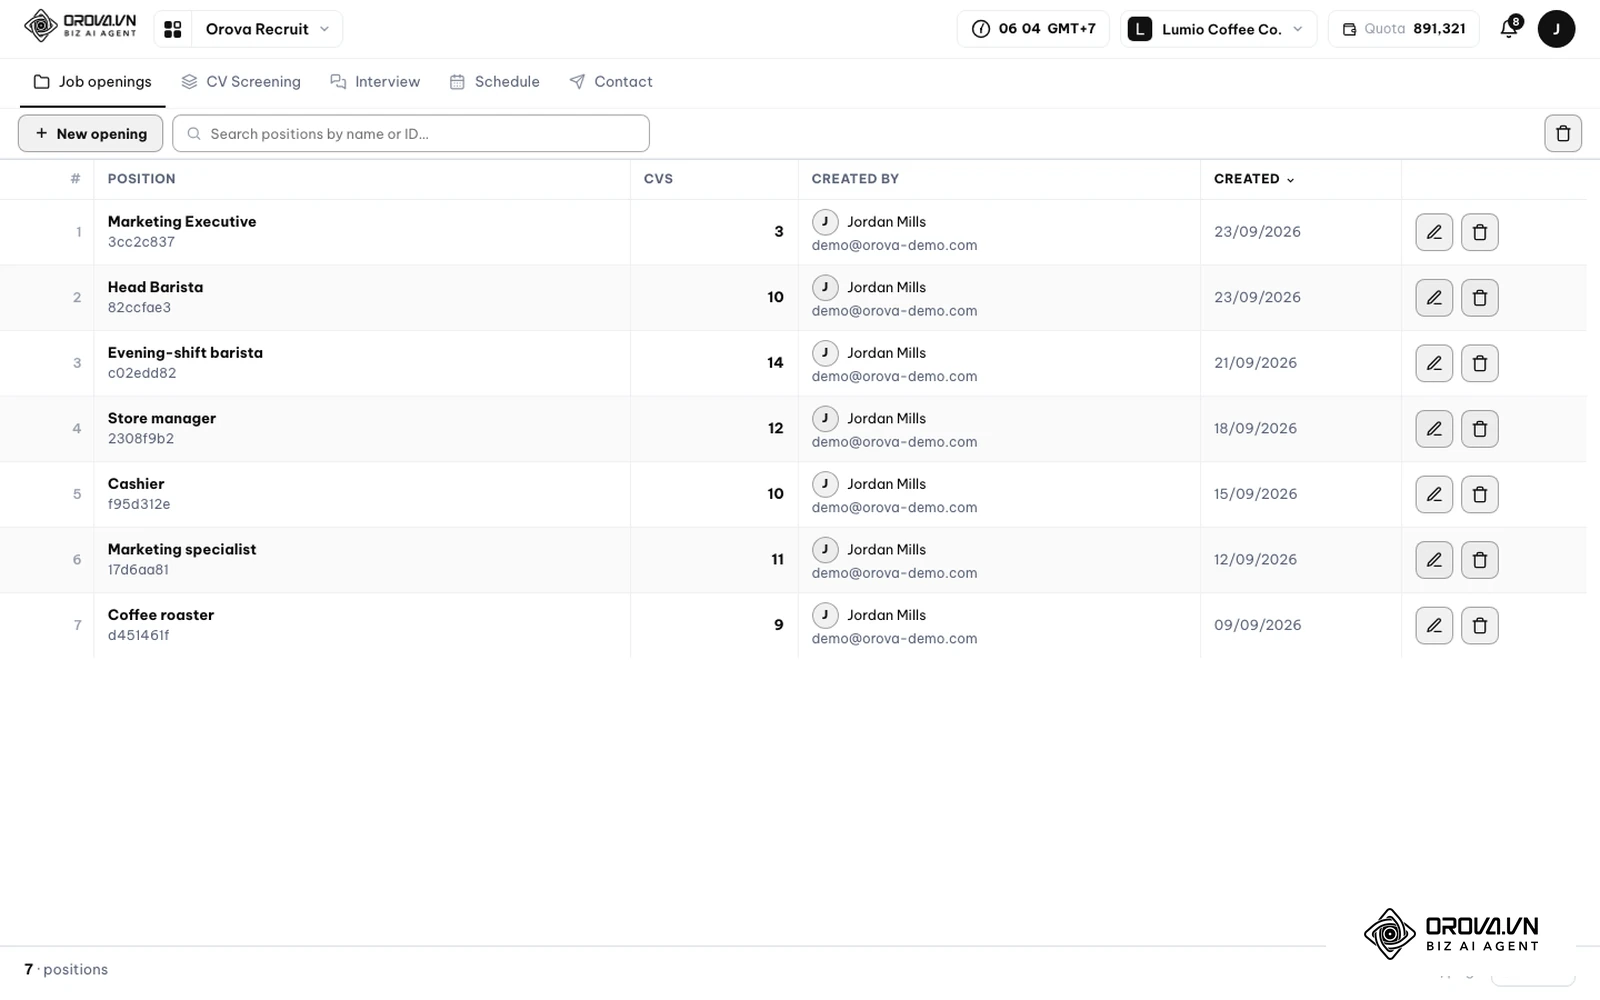
Task: Open the Lumio Coffee Co. workspace selector
Action: coord(1218,29)
